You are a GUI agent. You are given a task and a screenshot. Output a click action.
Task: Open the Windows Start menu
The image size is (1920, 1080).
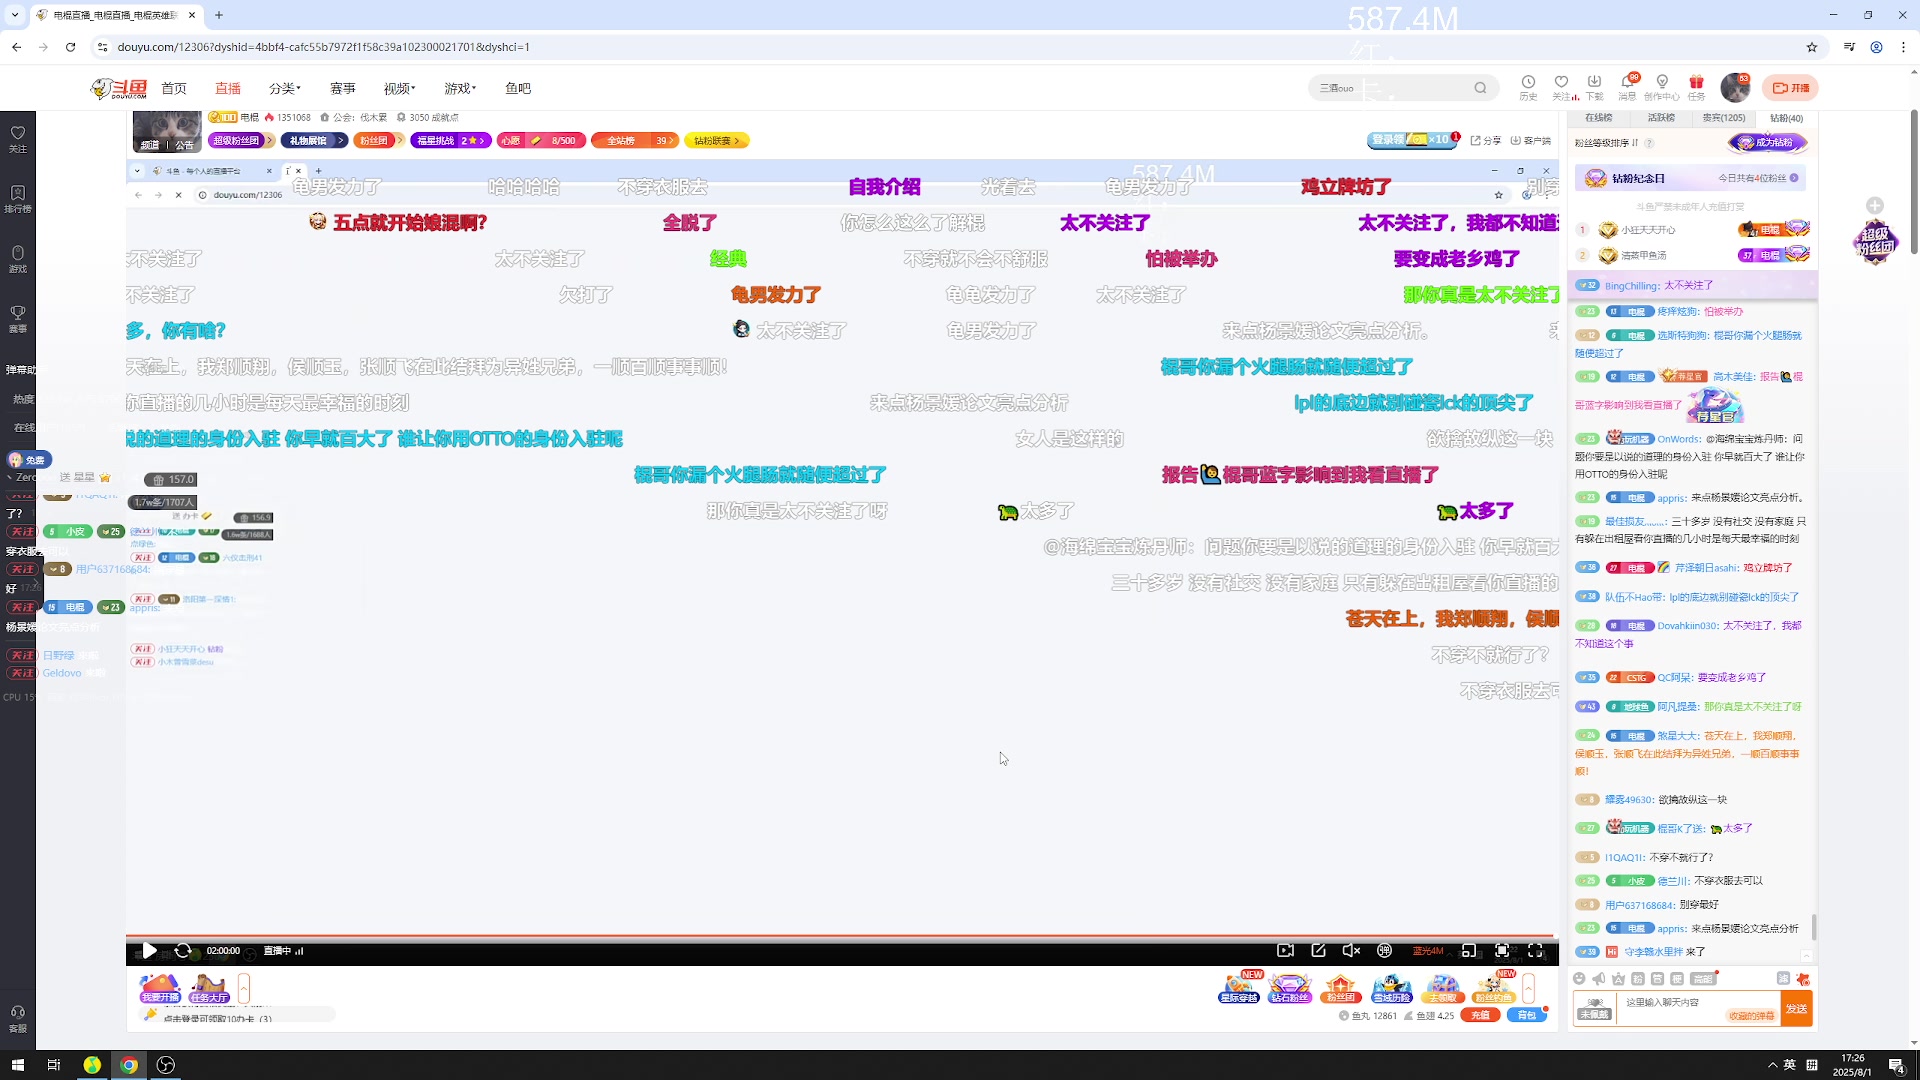[x=17, y=1065]
